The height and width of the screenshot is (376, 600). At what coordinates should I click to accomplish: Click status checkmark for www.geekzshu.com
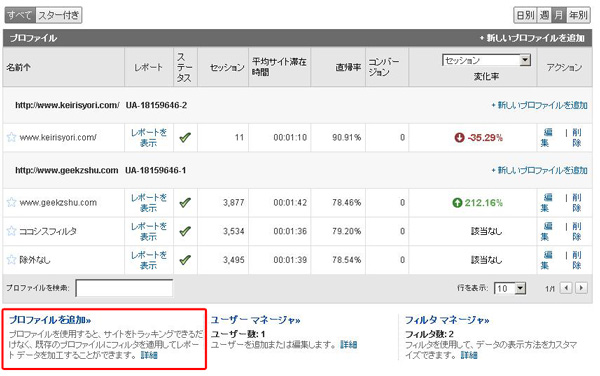(x=185, y=202)
